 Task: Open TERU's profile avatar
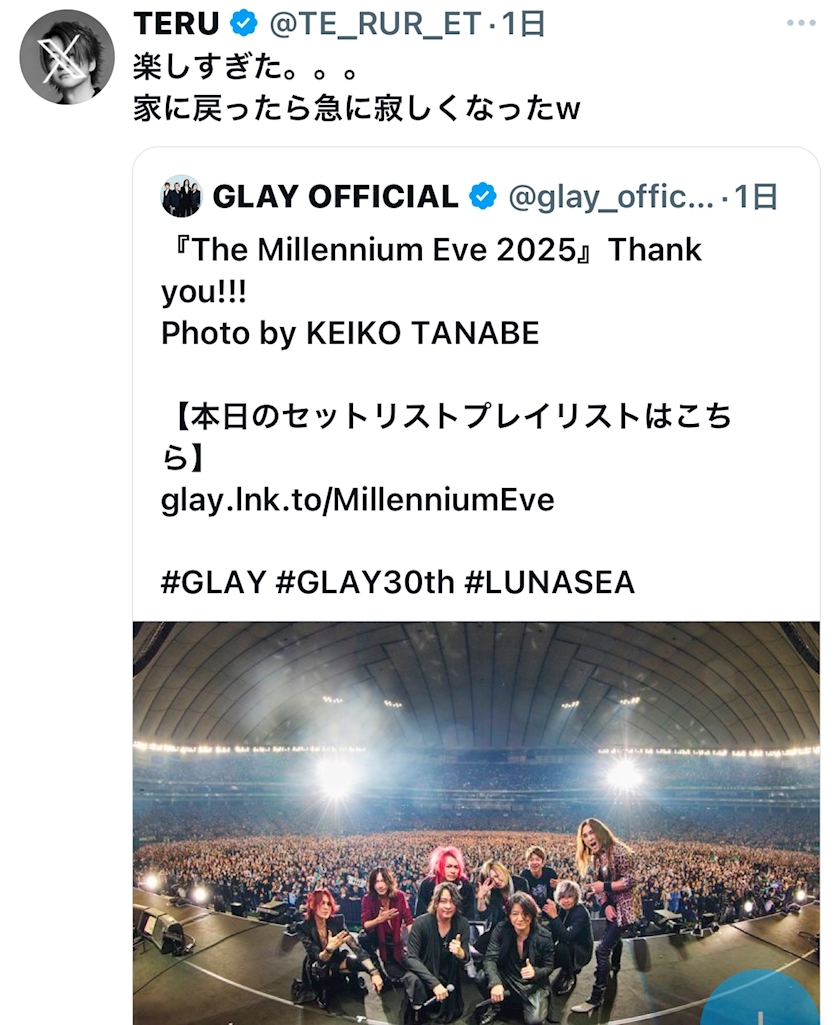tap(67, 57)
